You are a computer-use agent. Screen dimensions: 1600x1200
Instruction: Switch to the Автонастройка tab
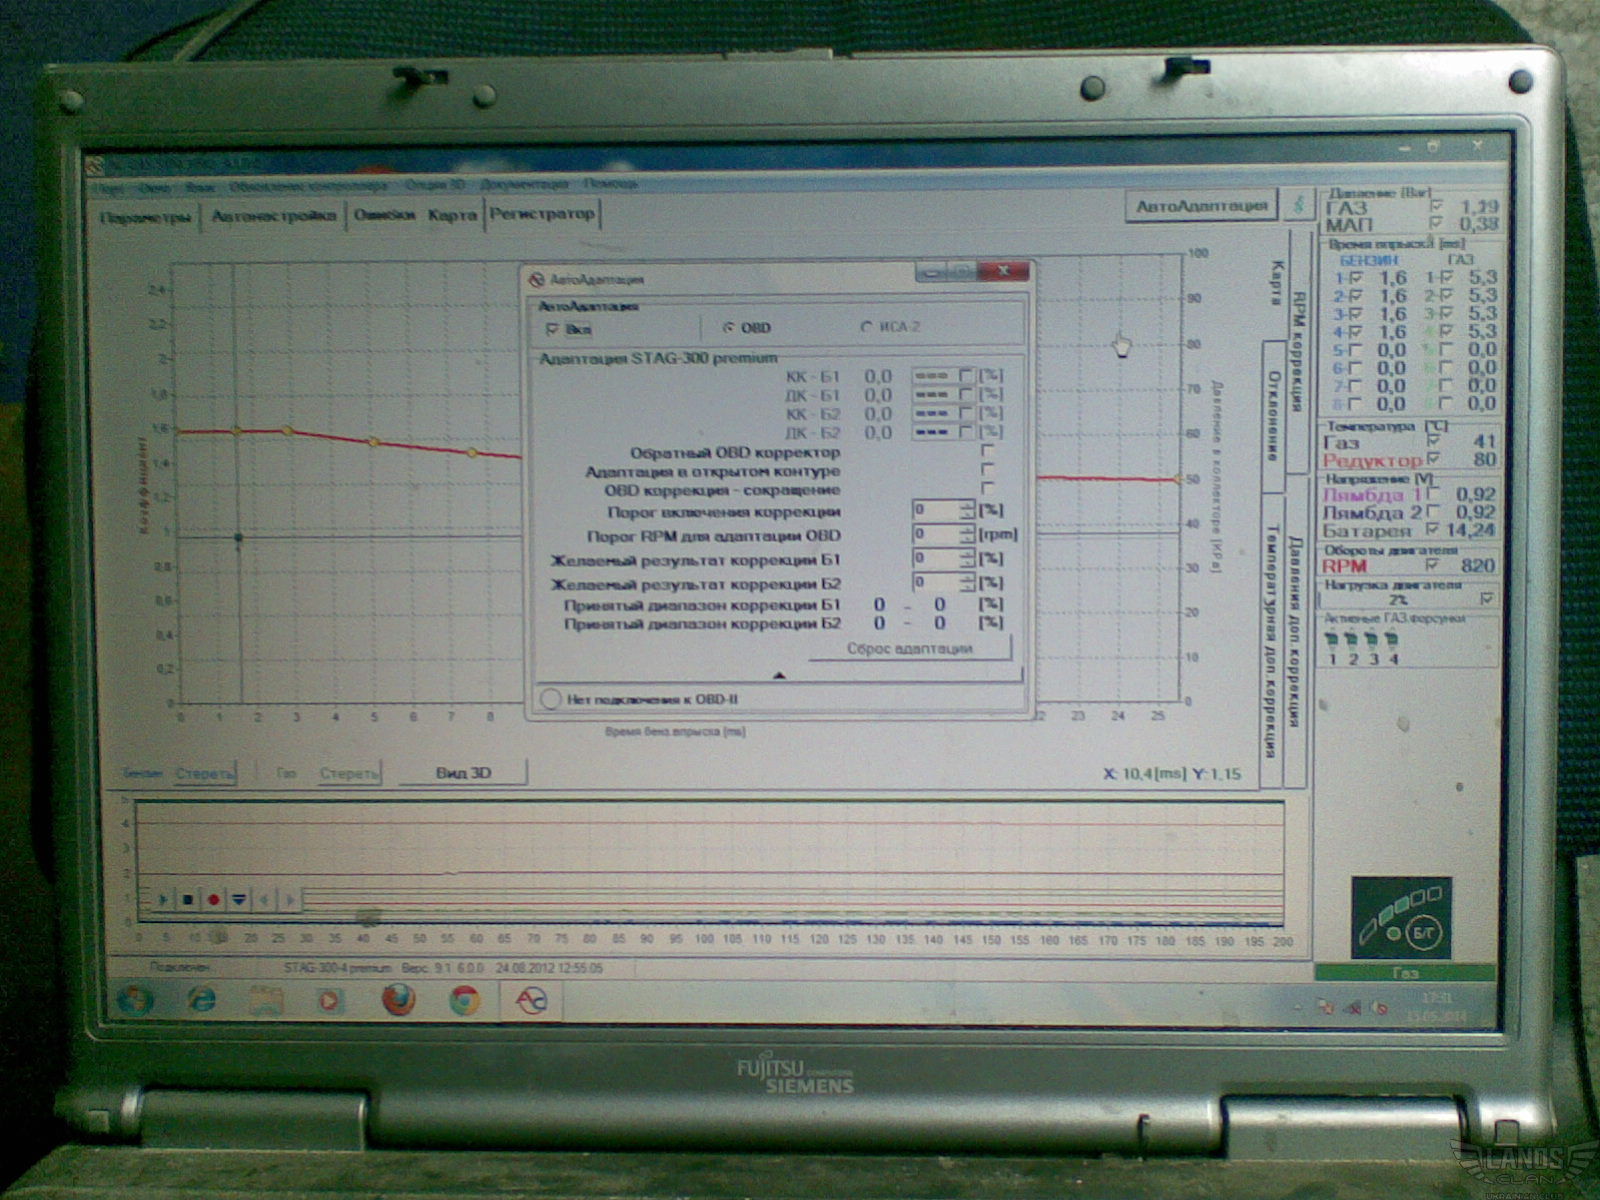click(x=273, y=215)
